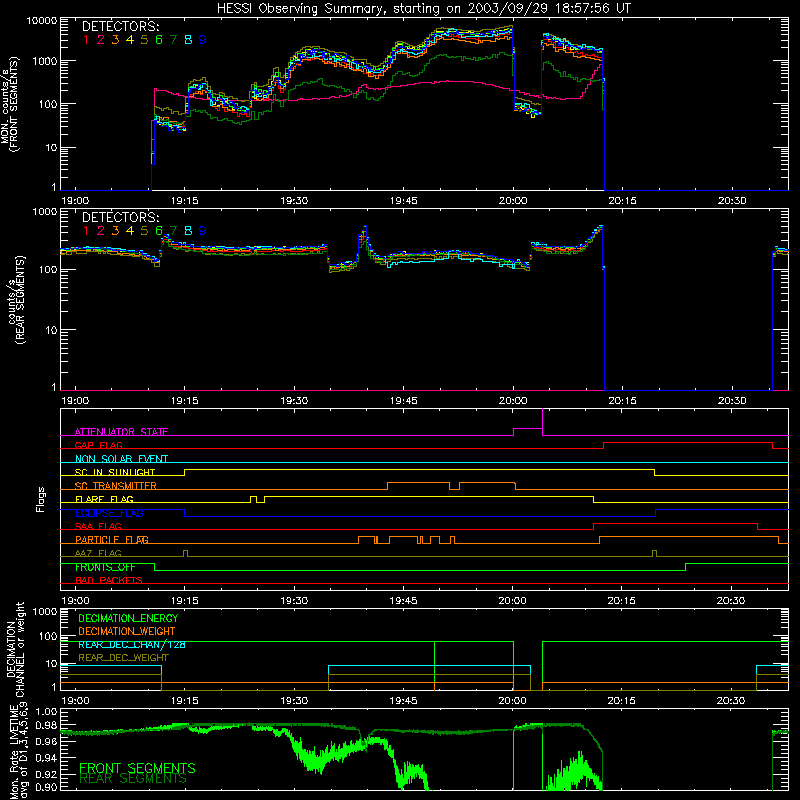
Task: Click the 0.90 tick on the livetime axis
Action: click(x=47, y=787)
